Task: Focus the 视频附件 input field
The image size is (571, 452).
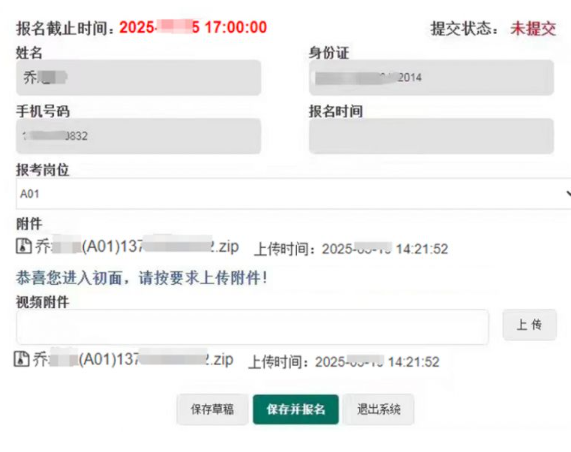Action: (252, 327)
